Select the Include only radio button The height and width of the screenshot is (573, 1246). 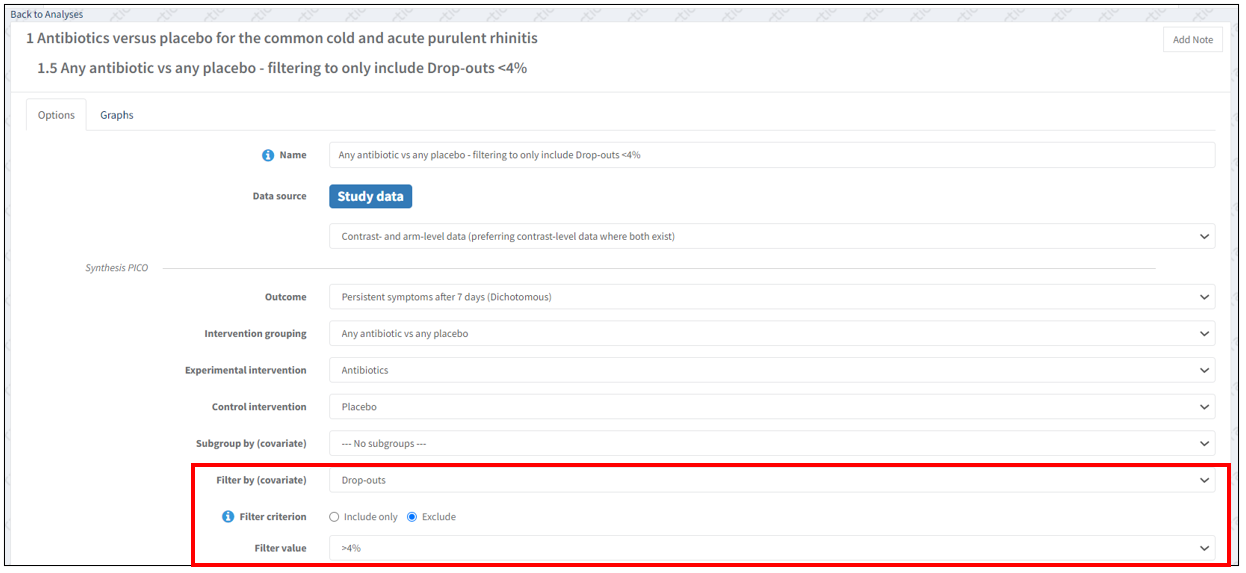(x=334, y=517)
